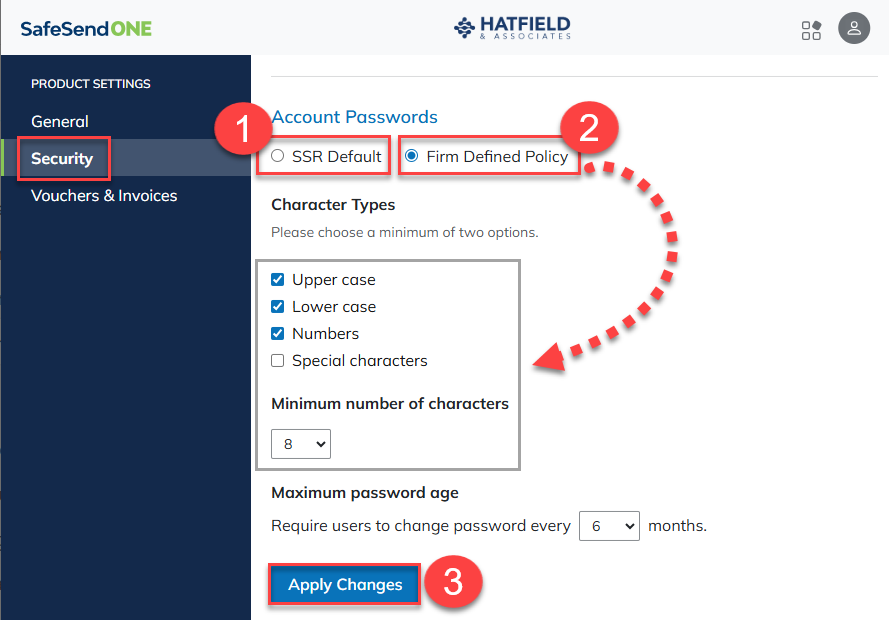Select the SSR Default radio button
Viewport: 889px width, 620px height.
[x=277, y=156]
